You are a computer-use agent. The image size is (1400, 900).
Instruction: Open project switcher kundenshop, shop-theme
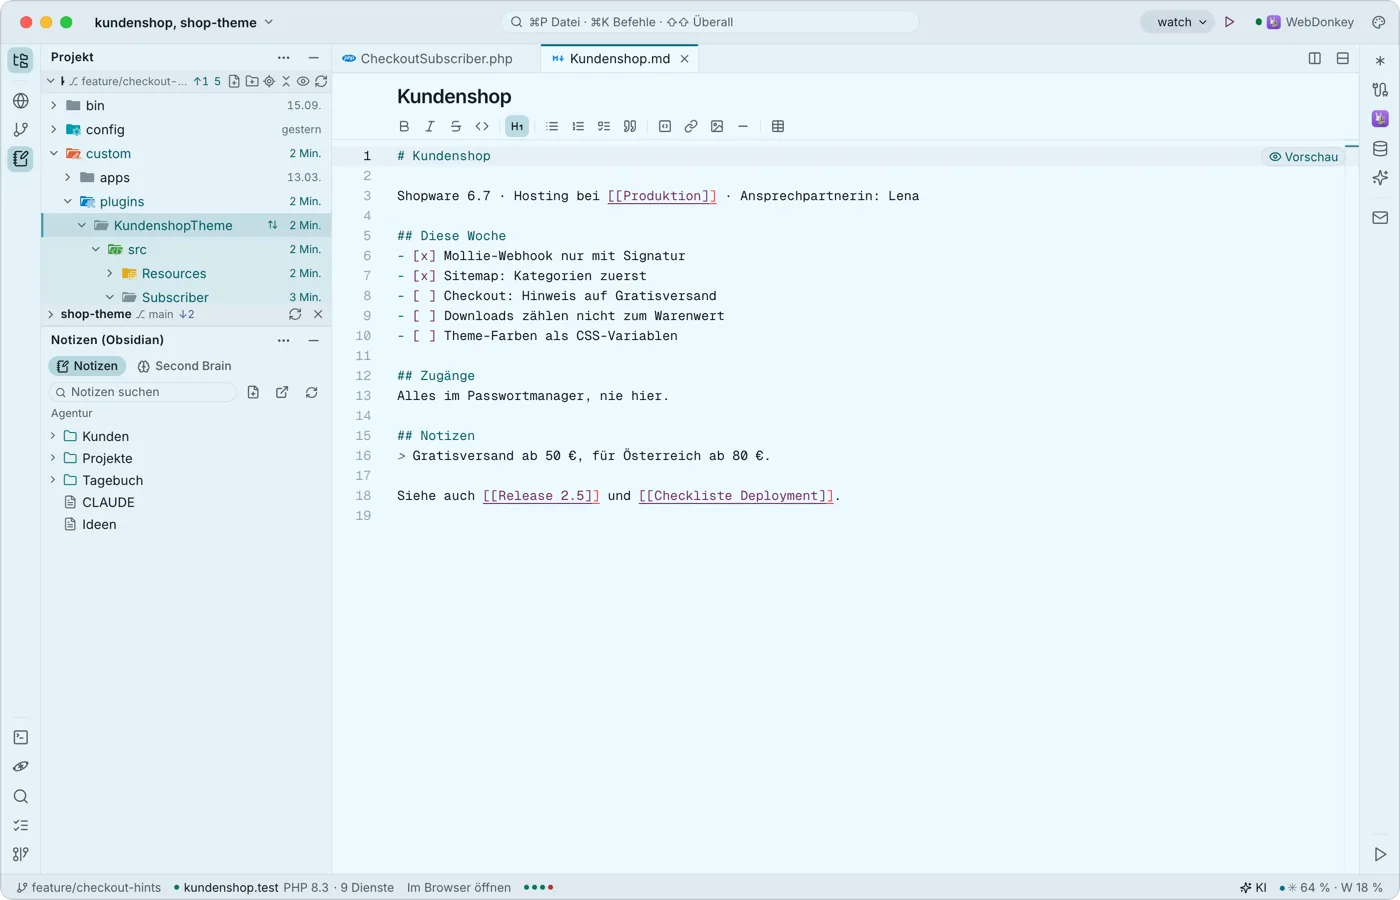pos(184,22)
